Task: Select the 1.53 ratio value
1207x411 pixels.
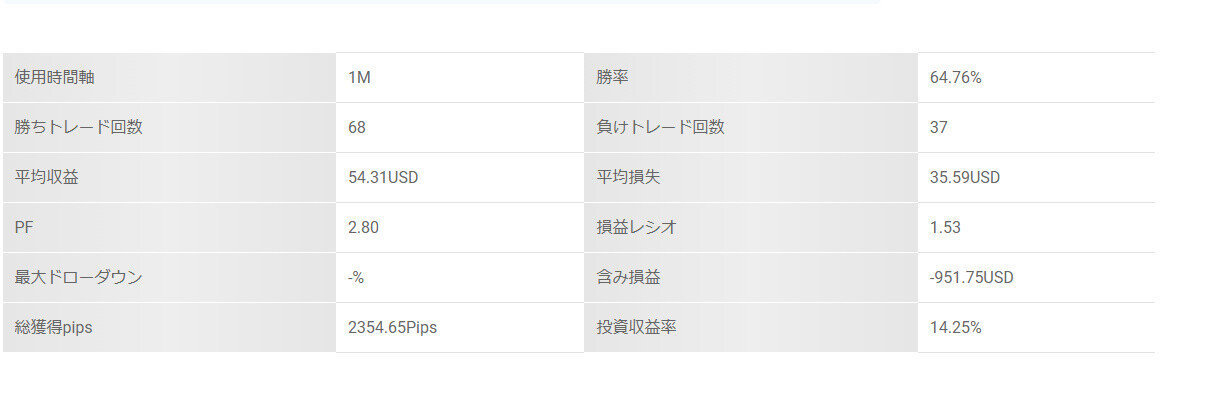Action: click(x=945, y=228)
